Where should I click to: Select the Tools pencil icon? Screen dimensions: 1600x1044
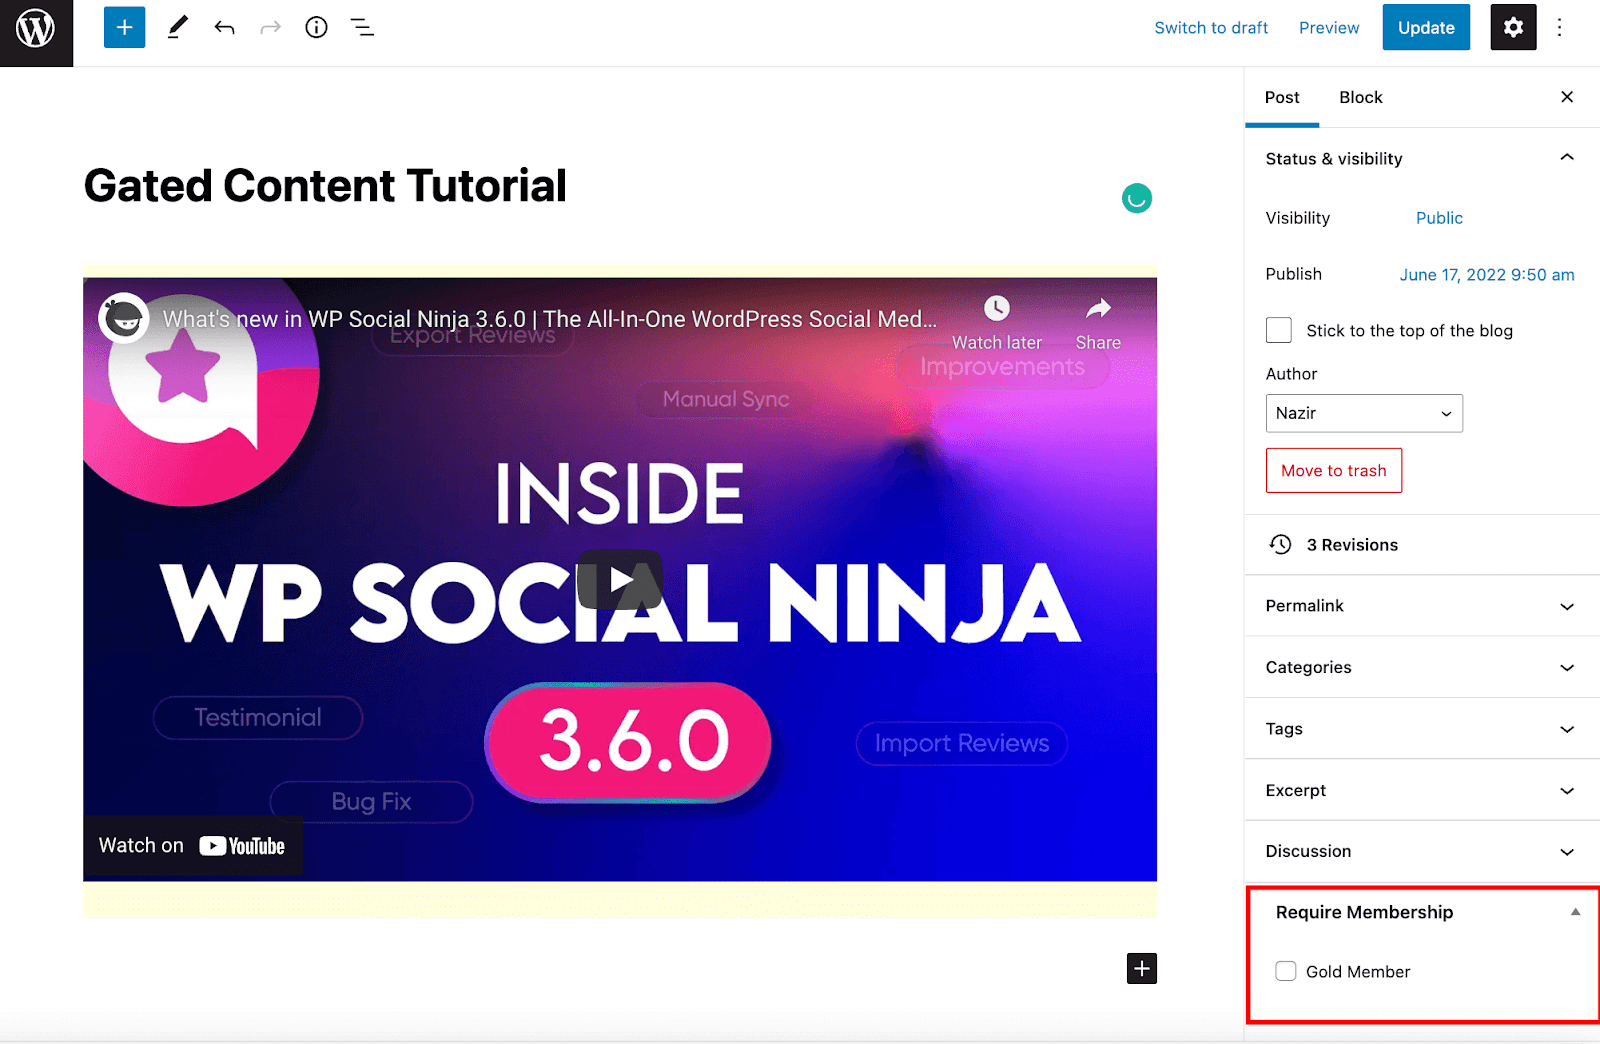[178, 28]
